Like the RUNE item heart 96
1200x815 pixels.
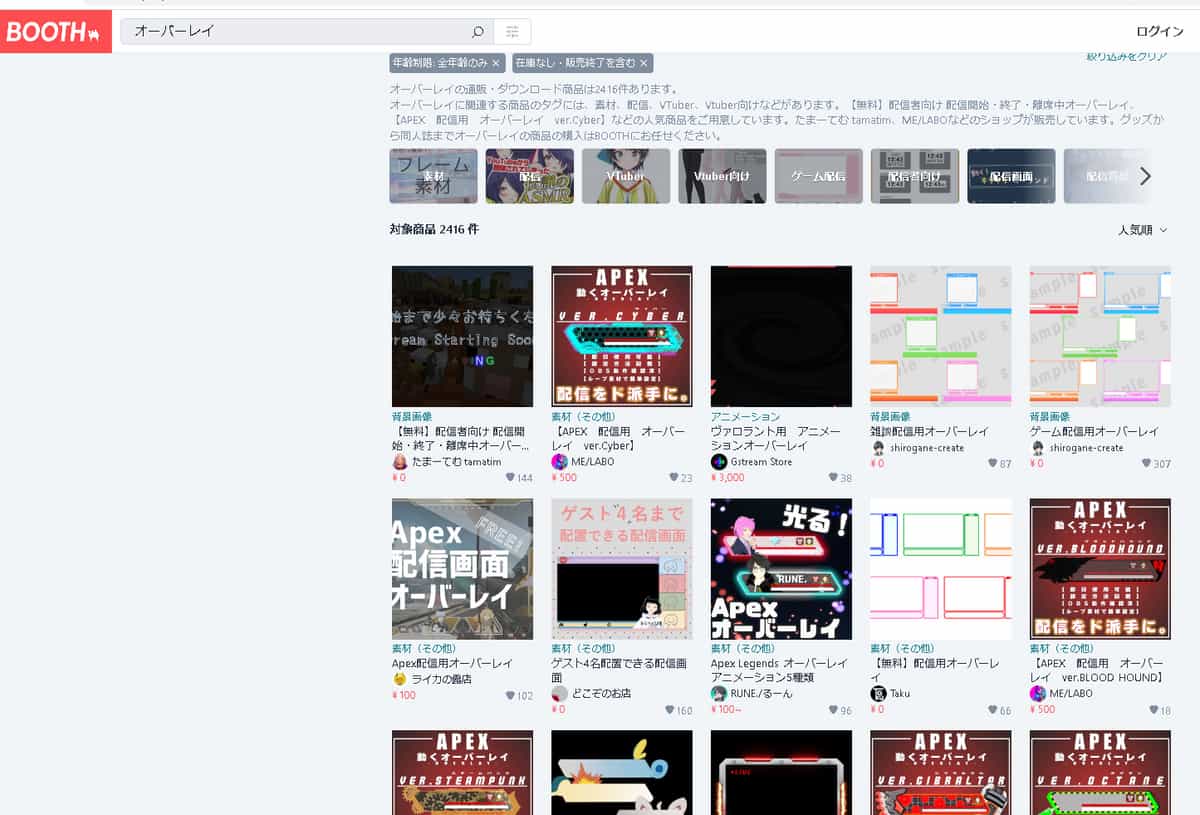pyautogui.click(x=833, y=711)
